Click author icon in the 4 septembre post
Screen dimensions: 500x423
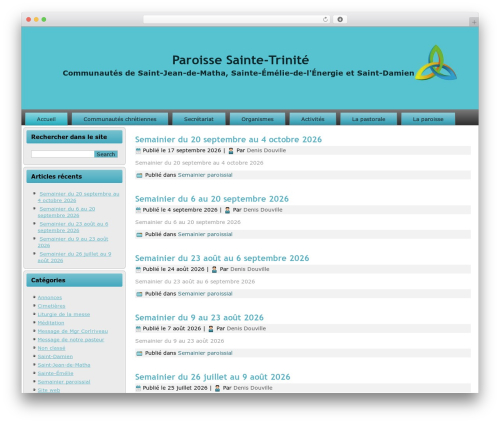coord(227,210)
